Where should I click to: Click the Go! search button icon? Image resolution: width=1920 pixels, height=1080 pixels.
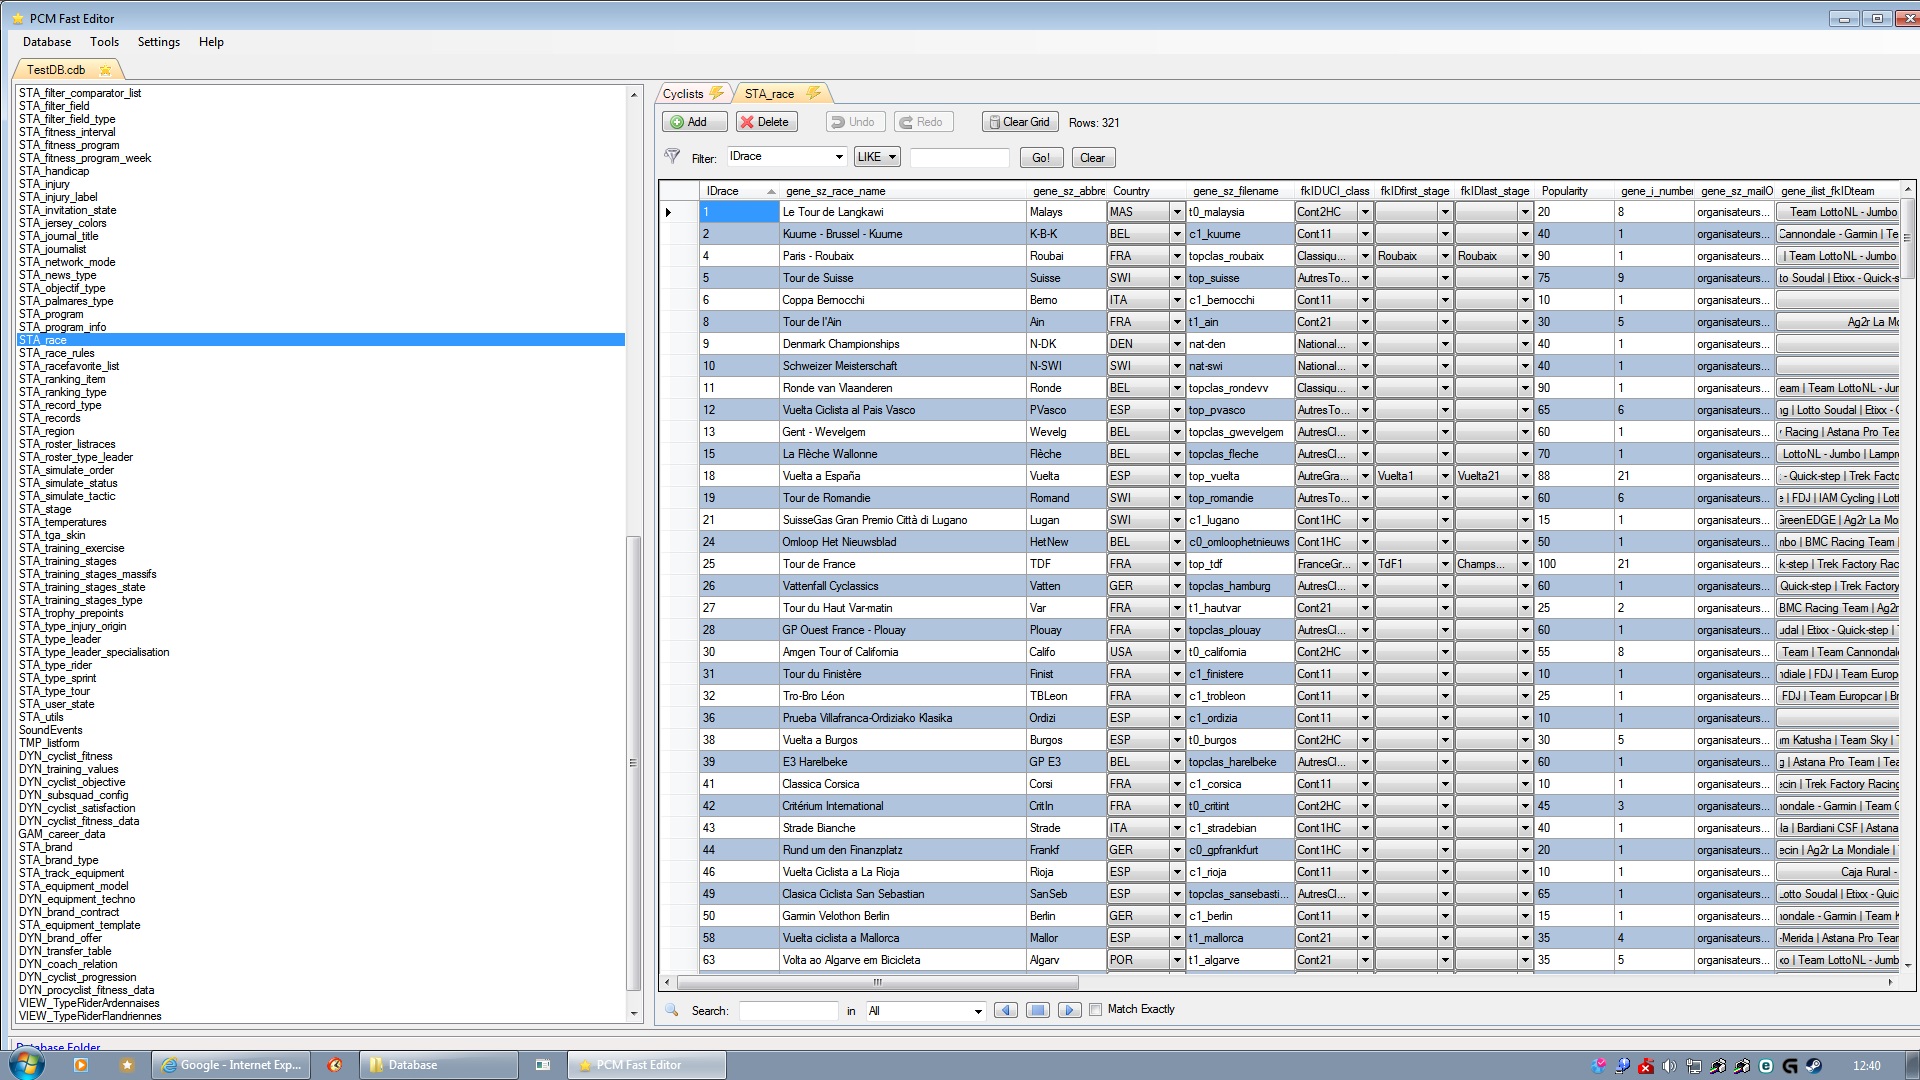pyautogui.click(x=1043, y=156)
